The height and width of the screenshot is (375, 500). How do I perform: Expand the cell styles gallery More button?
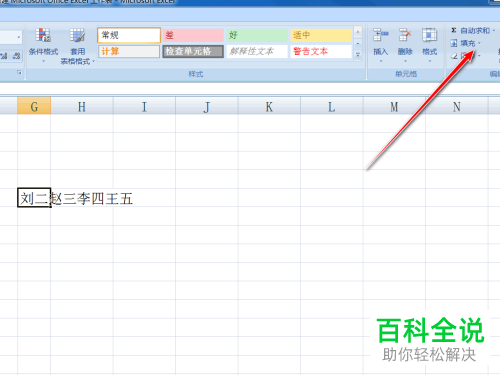[x=358, y=55]
